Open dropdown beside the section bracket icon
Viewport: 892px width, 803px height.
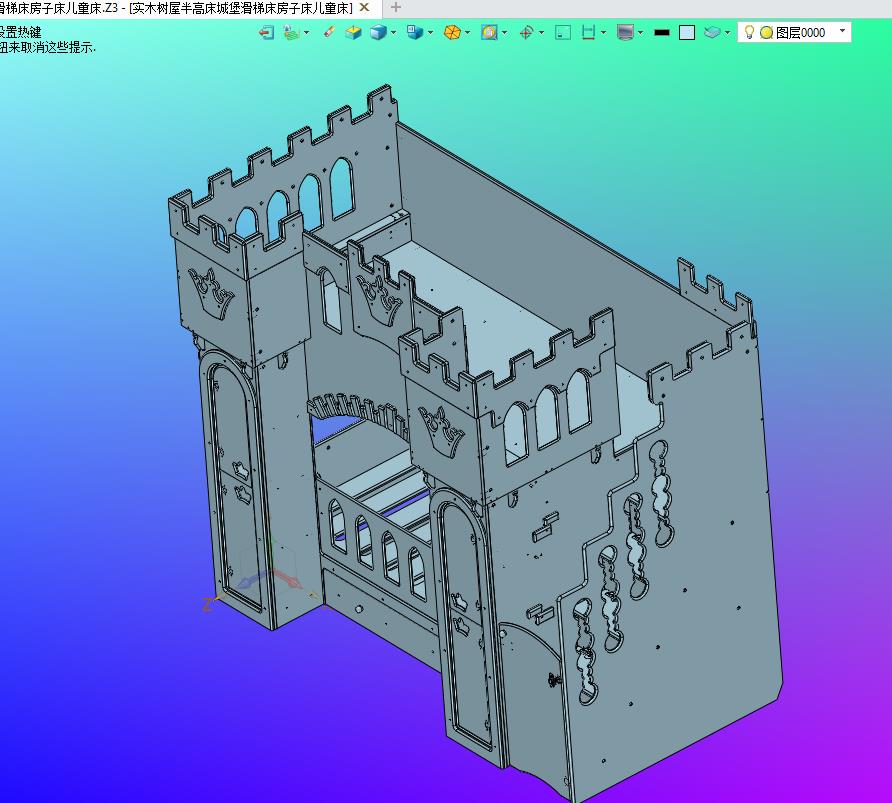pyautogui.click(x=603, y=32)
